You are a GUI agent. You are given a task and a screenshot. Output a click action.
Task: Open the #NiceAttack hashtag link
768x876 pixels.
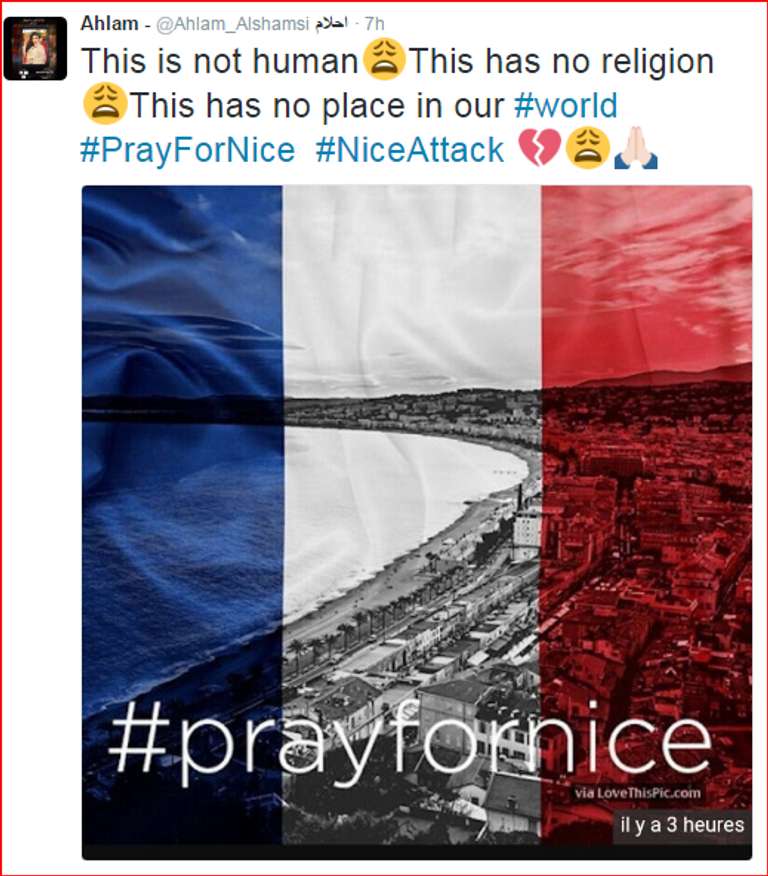tap(410, 150)
